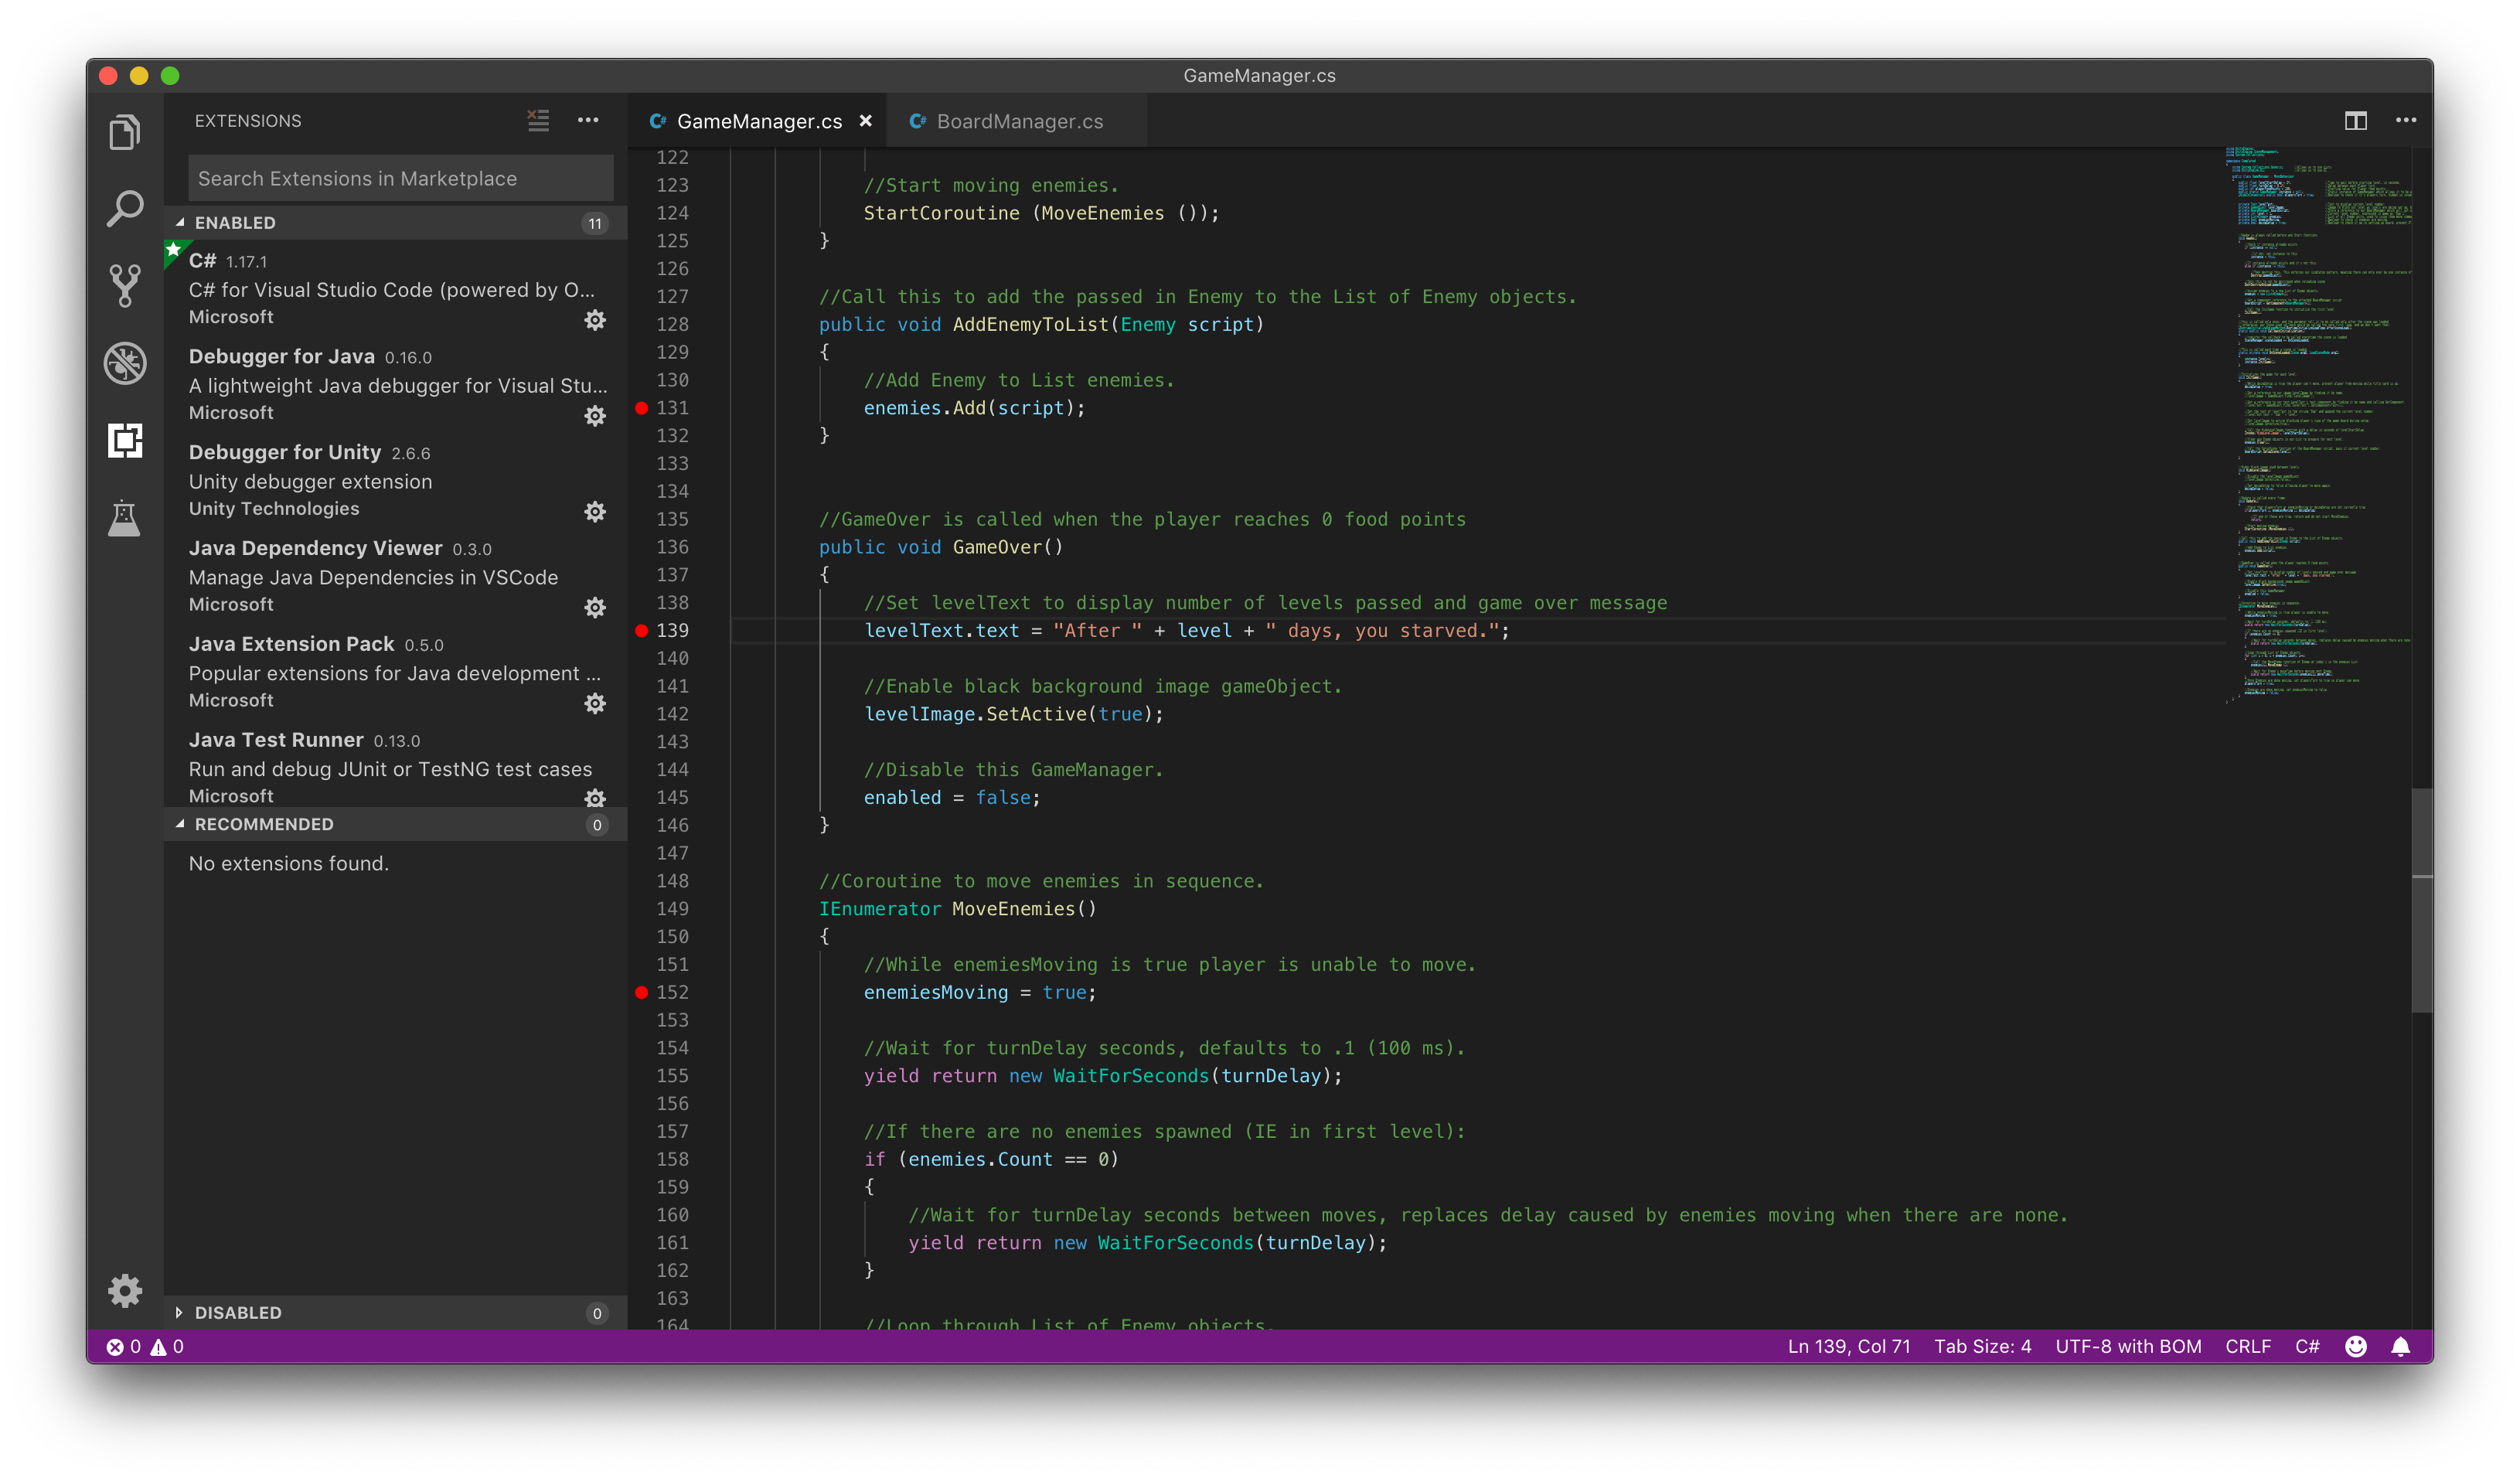Screen dimensions: 2520x1478
Task: Toggle breakpoint on line 131
Action: pos(642,408)
